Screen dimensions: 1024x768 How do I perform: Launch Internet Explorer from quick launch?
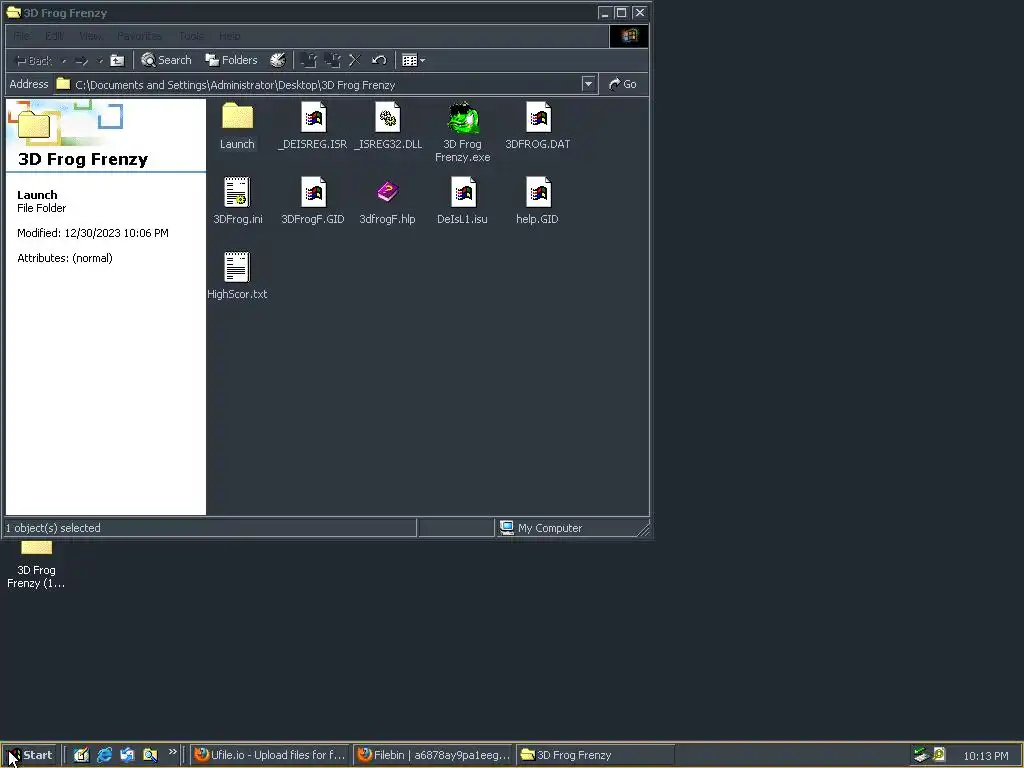(104, 755)
